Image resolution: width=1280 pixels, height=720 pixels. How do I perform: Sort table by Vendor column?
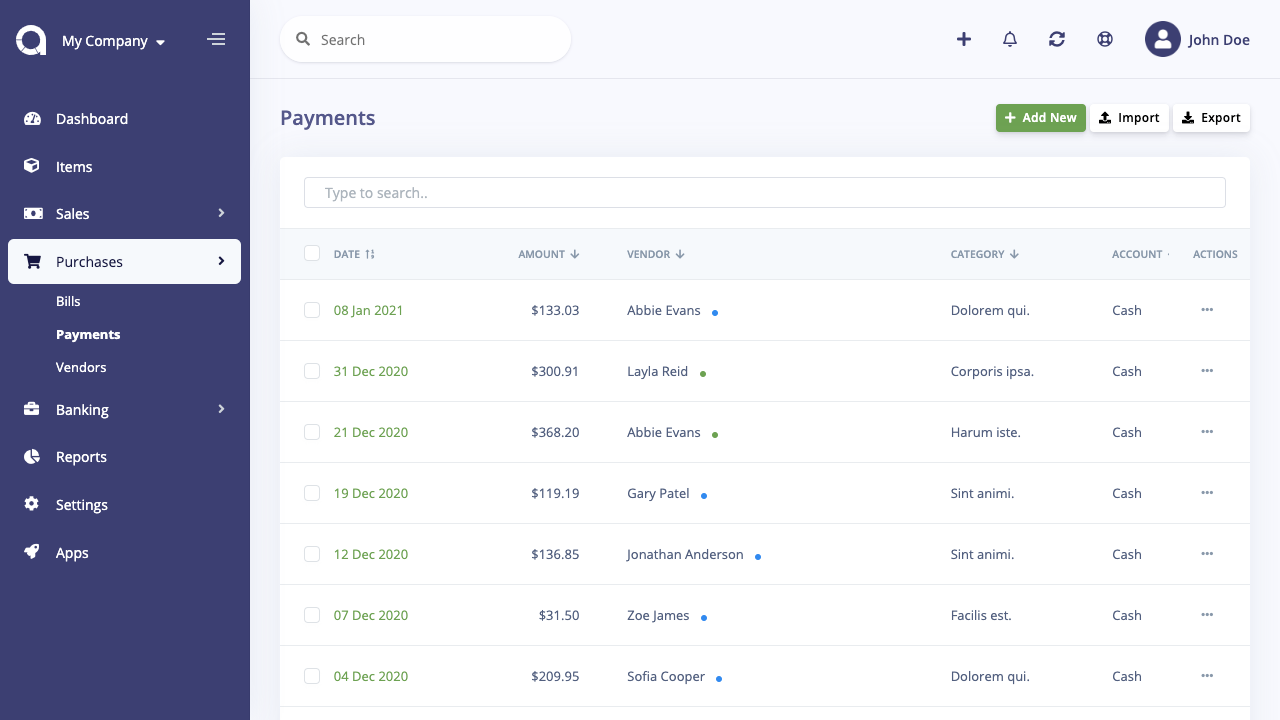tap(656, 254)
